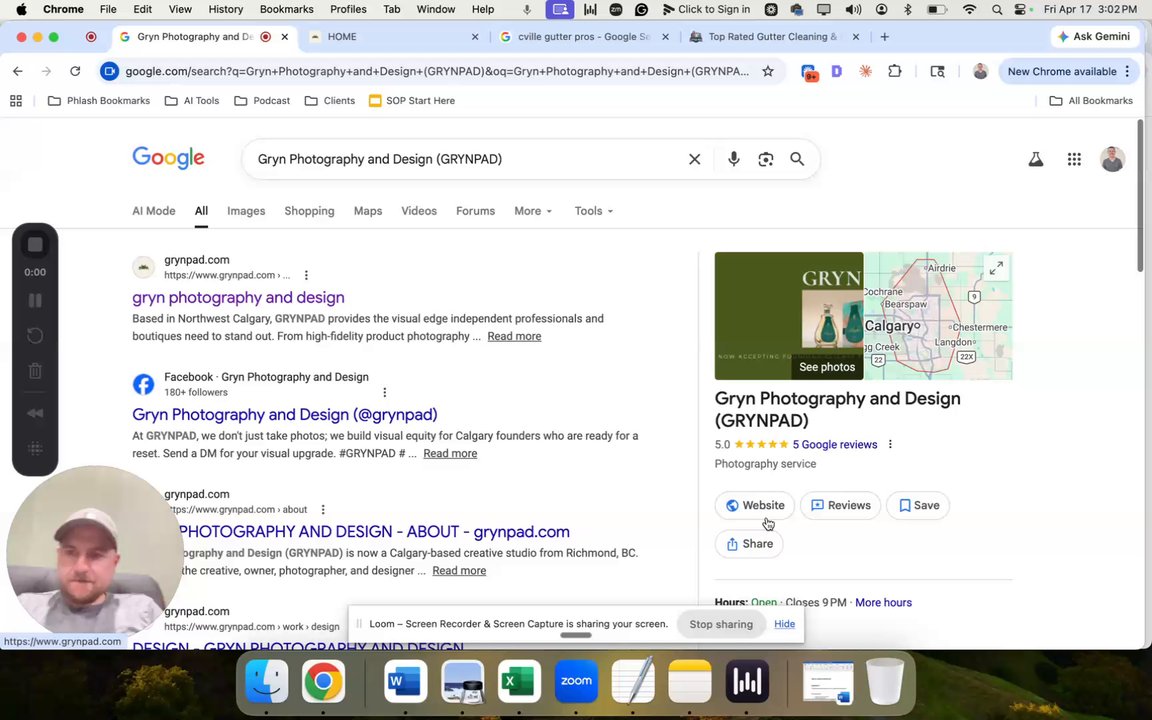Open the Chrome extensions puzzle icon
Viewport: 1152px width, 720px height.
894,71
